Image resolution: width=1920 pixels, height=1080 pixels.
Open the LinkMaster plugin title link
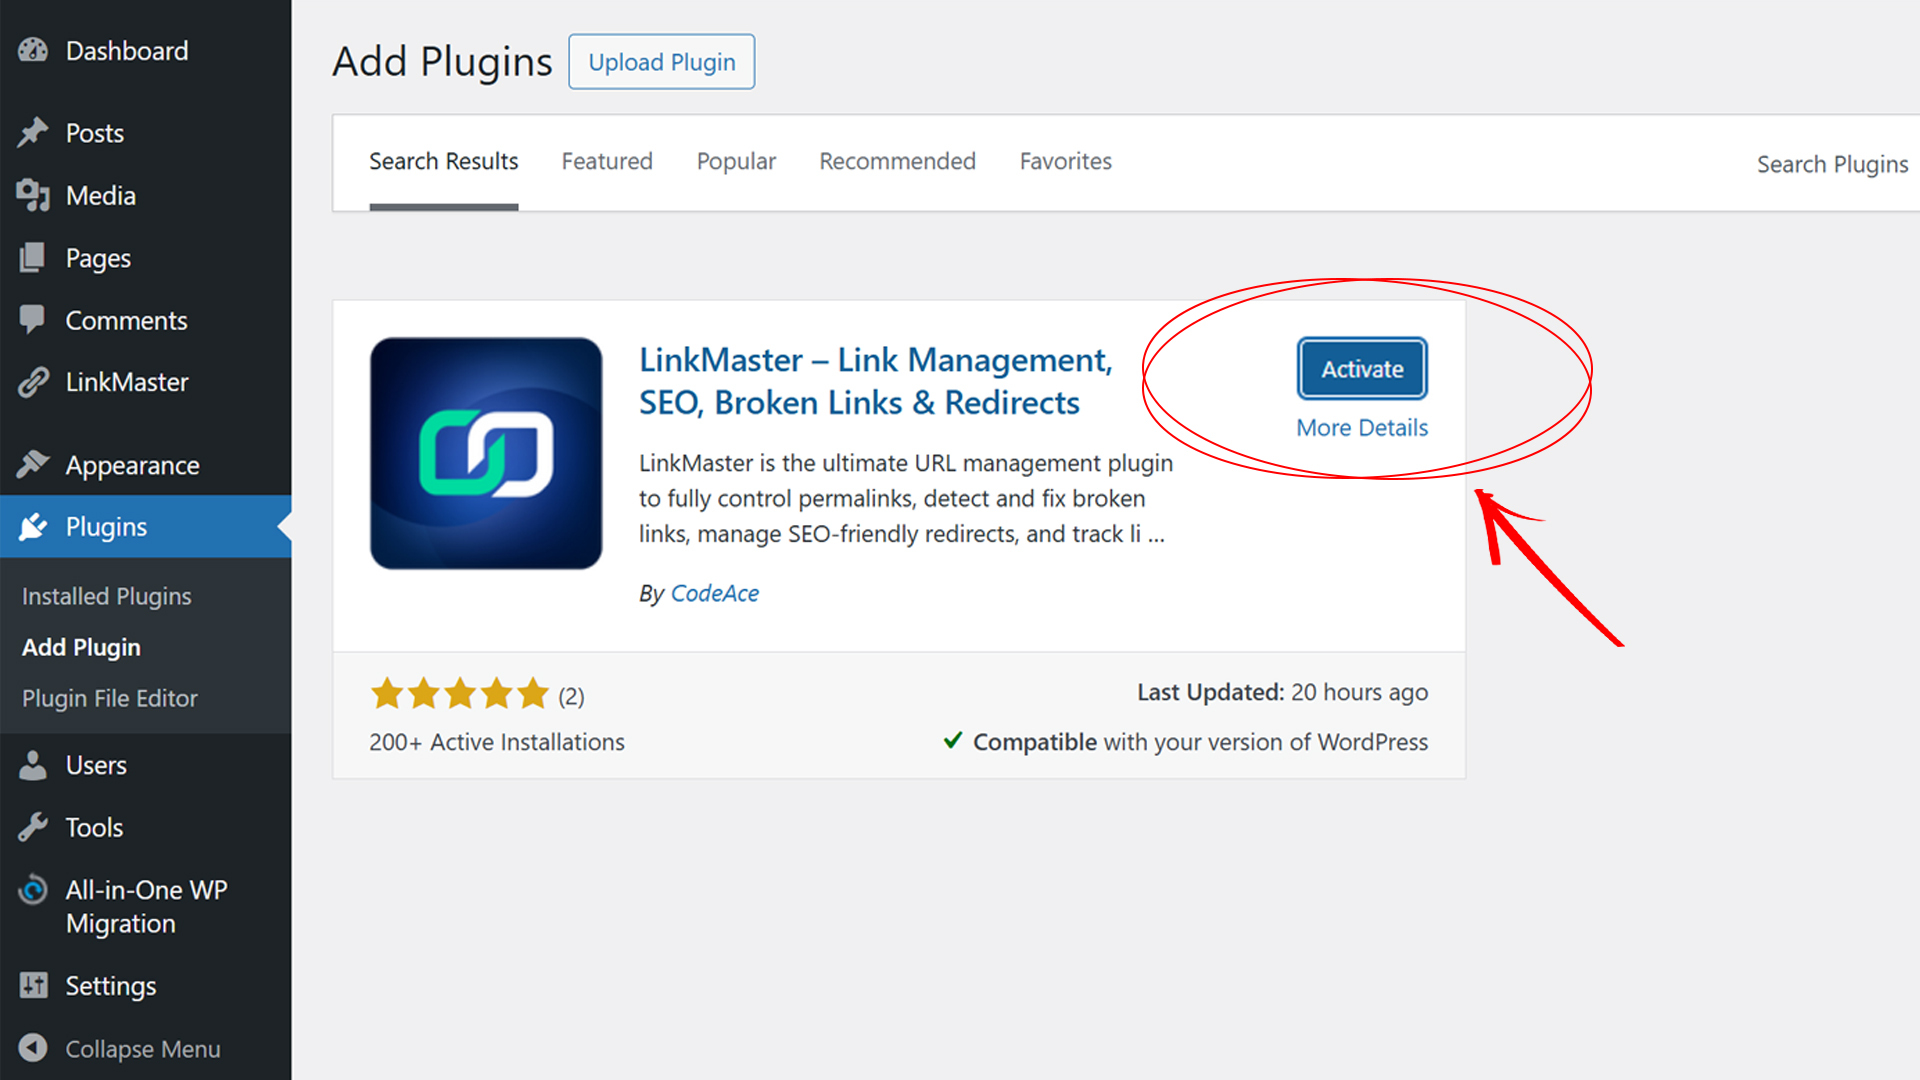[876, 381]
